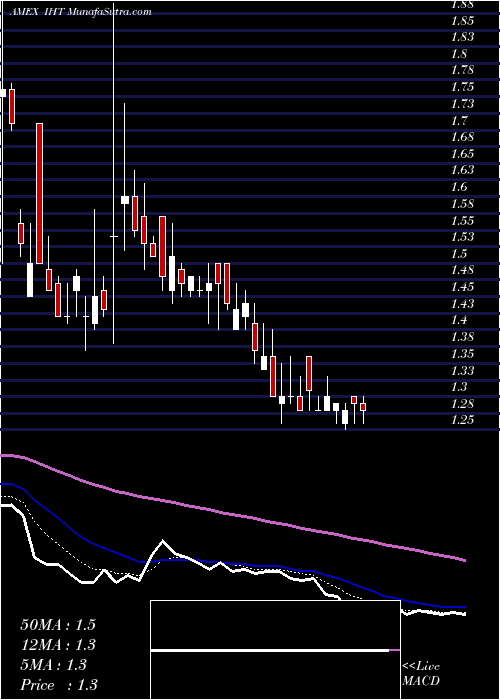Click the 1.45 price axis label

(462, 287)
